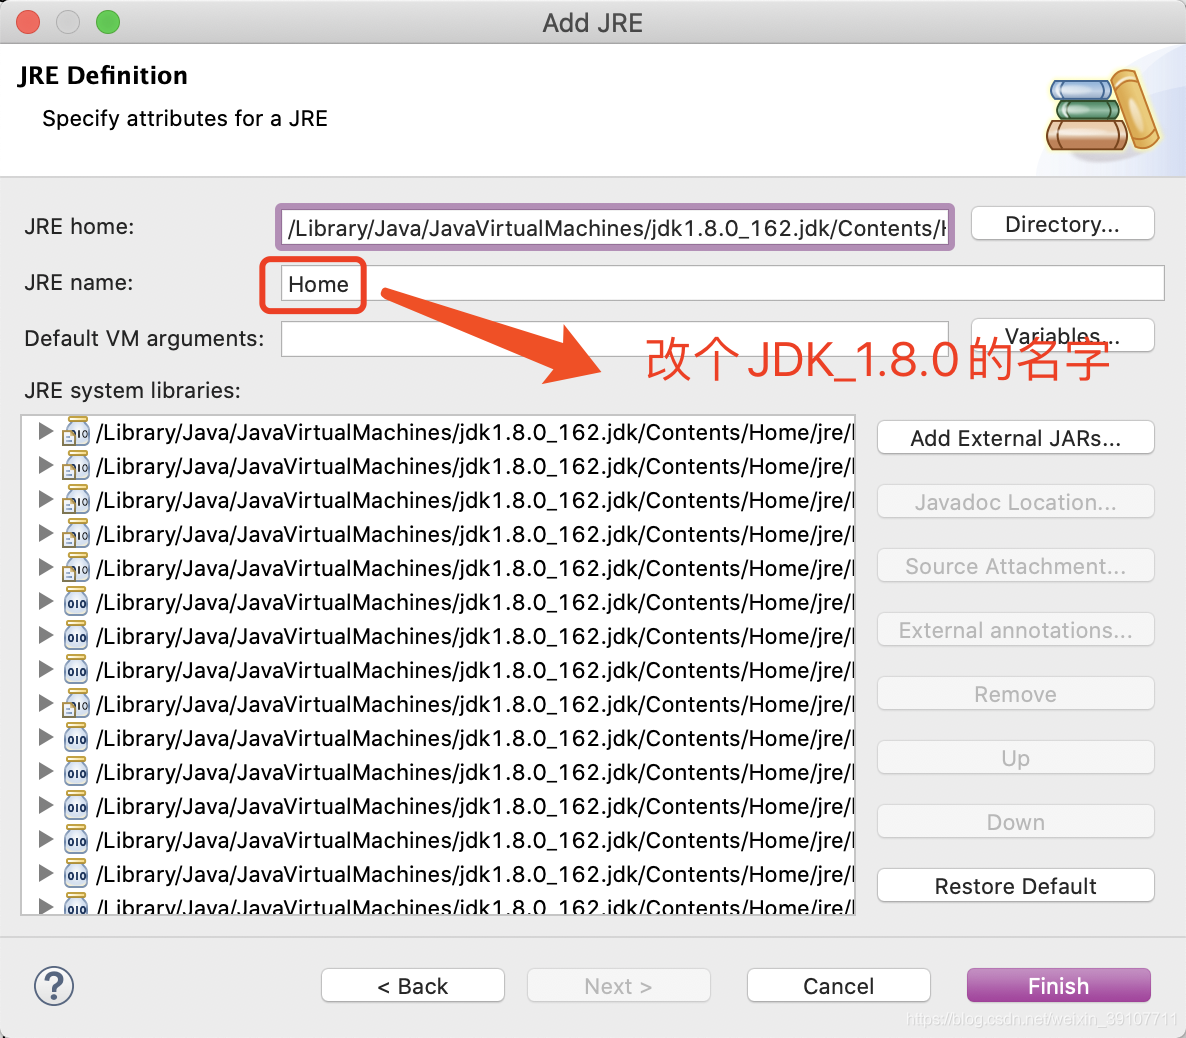This screenshot has height=1038, width=1186.
Task: Click the Cancel button
Action: coord(838,985)
